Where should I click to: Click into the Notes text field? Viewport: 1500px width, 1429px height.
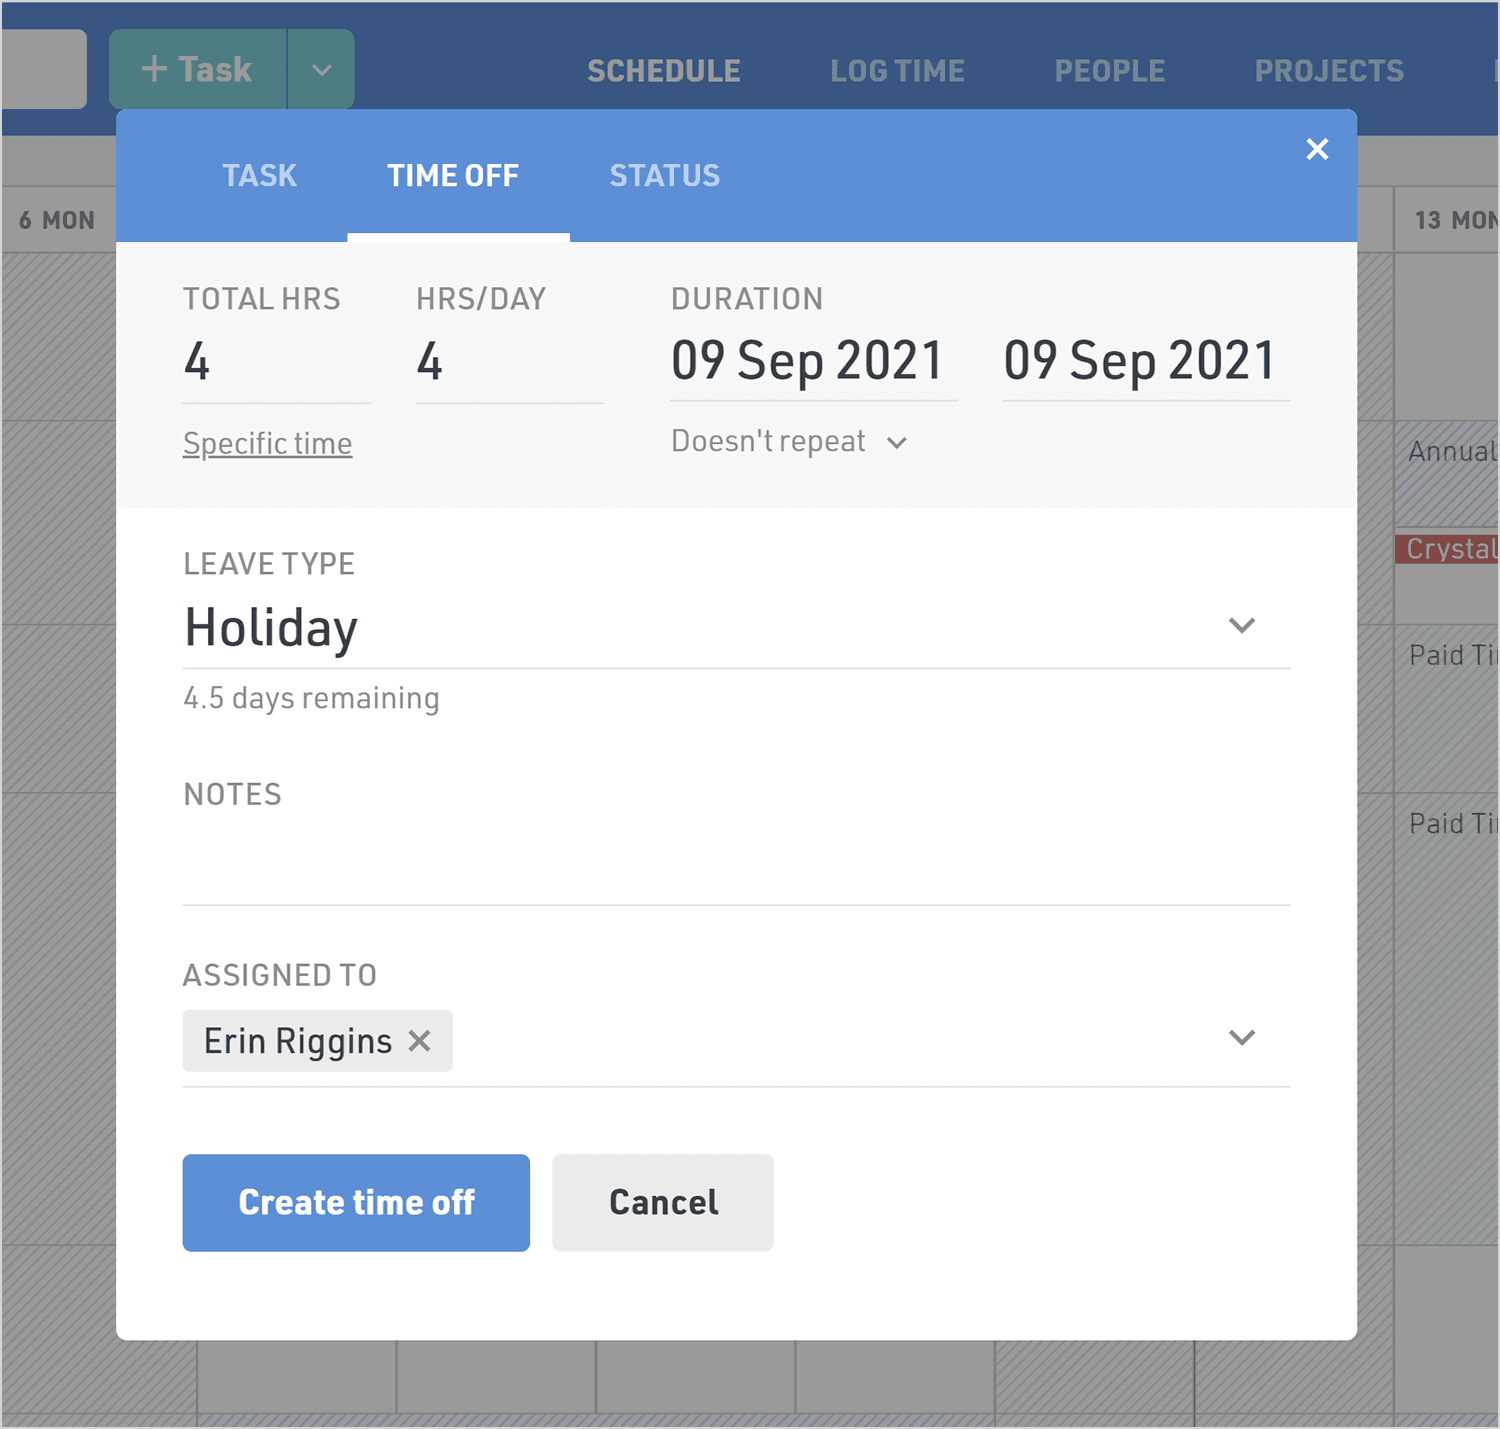coord(736,865)
